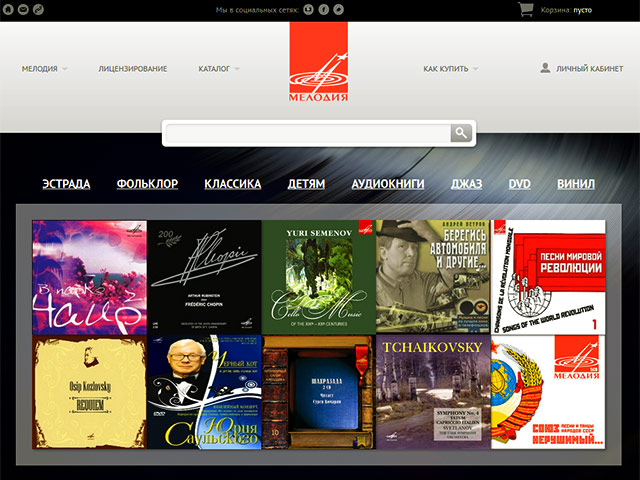Viewport: 640px width, 480px height.
Task: Go to the Аудиокниги section
Action: tap(388, 184)
